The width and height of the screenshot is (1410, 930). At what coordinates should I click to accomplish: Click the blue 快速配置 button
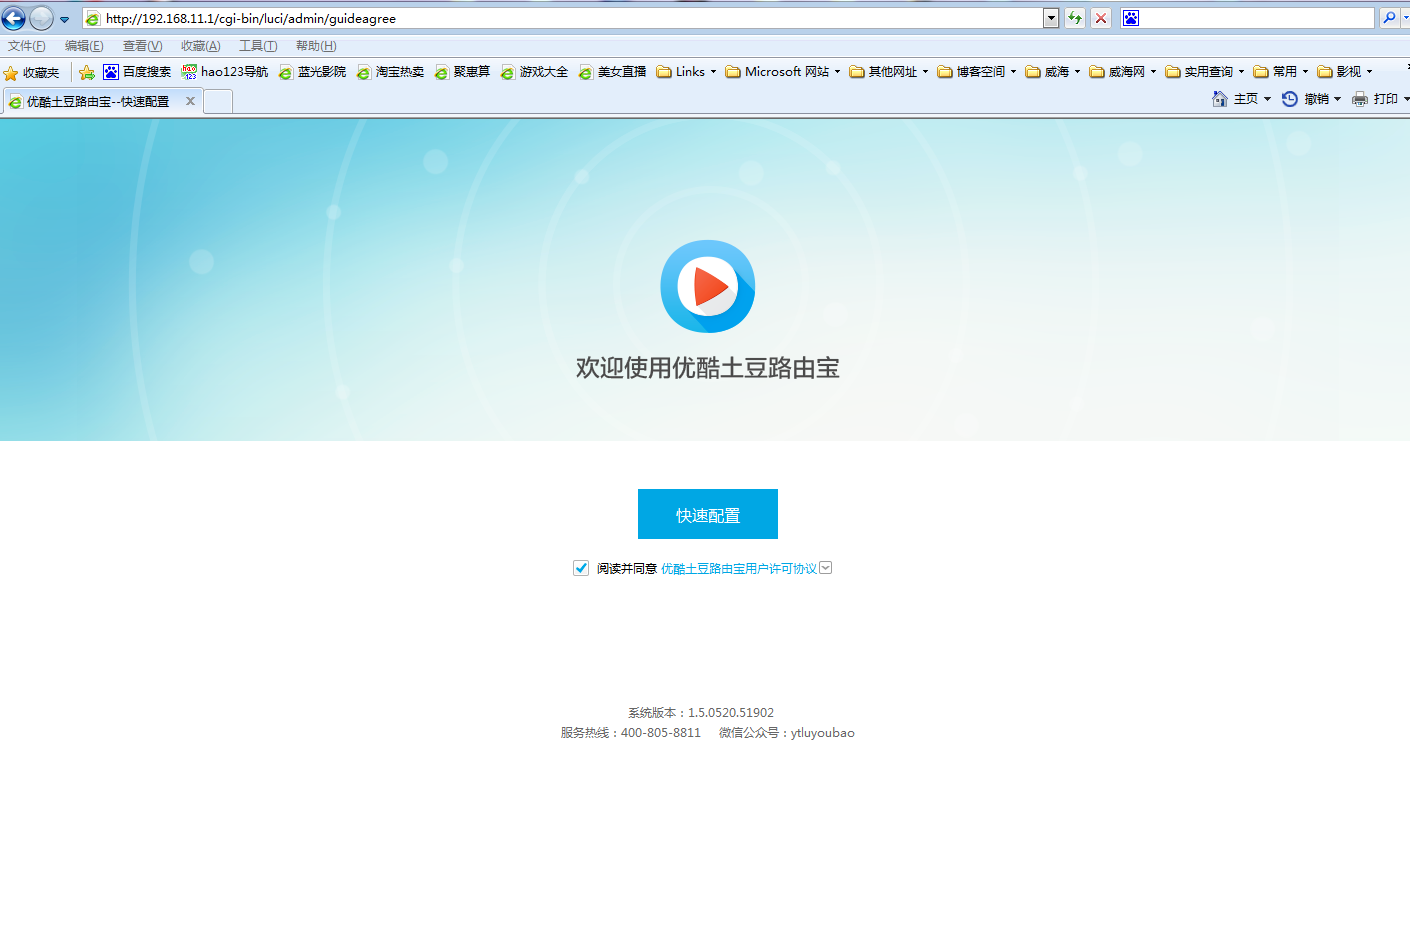(708, 514)
